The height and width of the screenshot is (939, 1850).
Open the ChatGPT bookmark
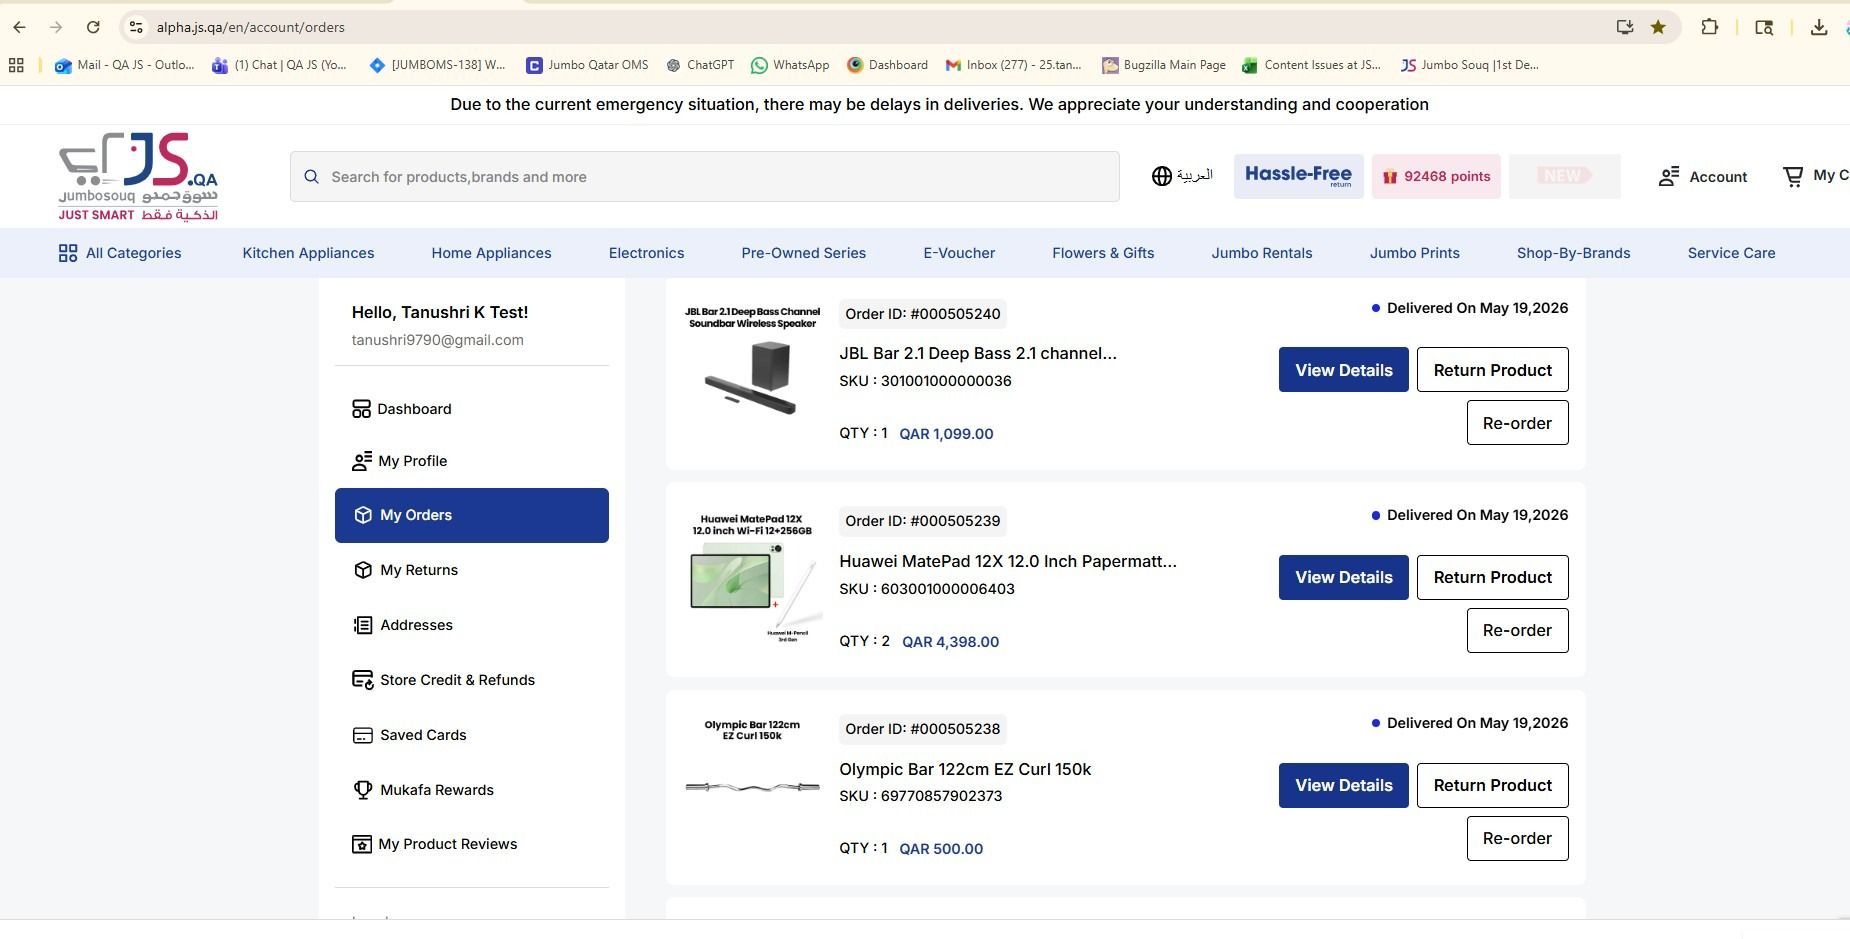pyautogui.click(x=700, y=65)
